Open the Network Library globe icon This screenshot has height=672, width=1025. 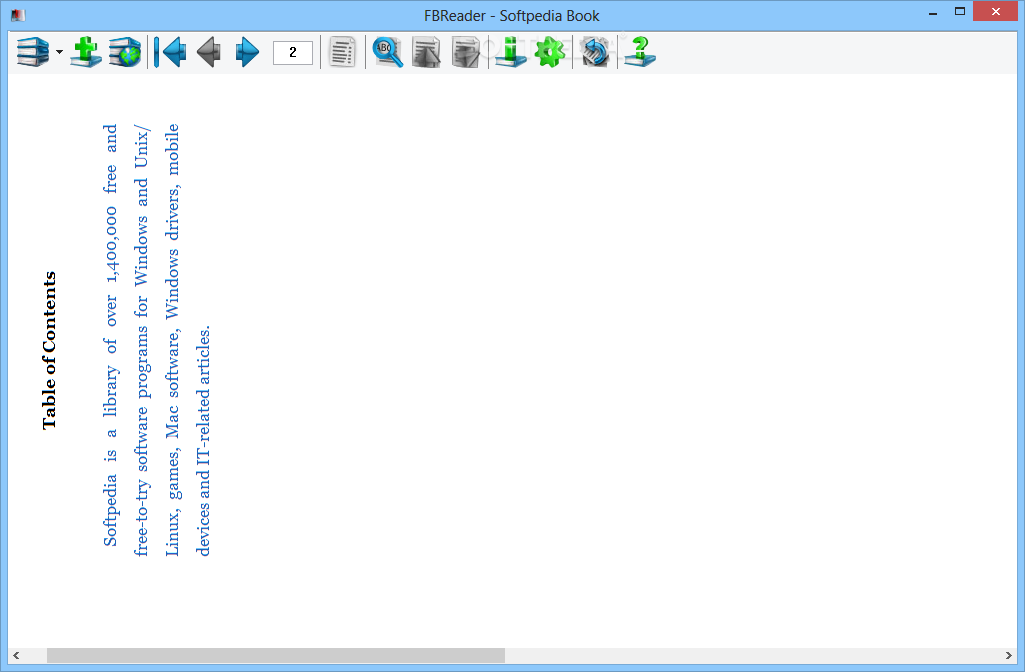(125, 52)
